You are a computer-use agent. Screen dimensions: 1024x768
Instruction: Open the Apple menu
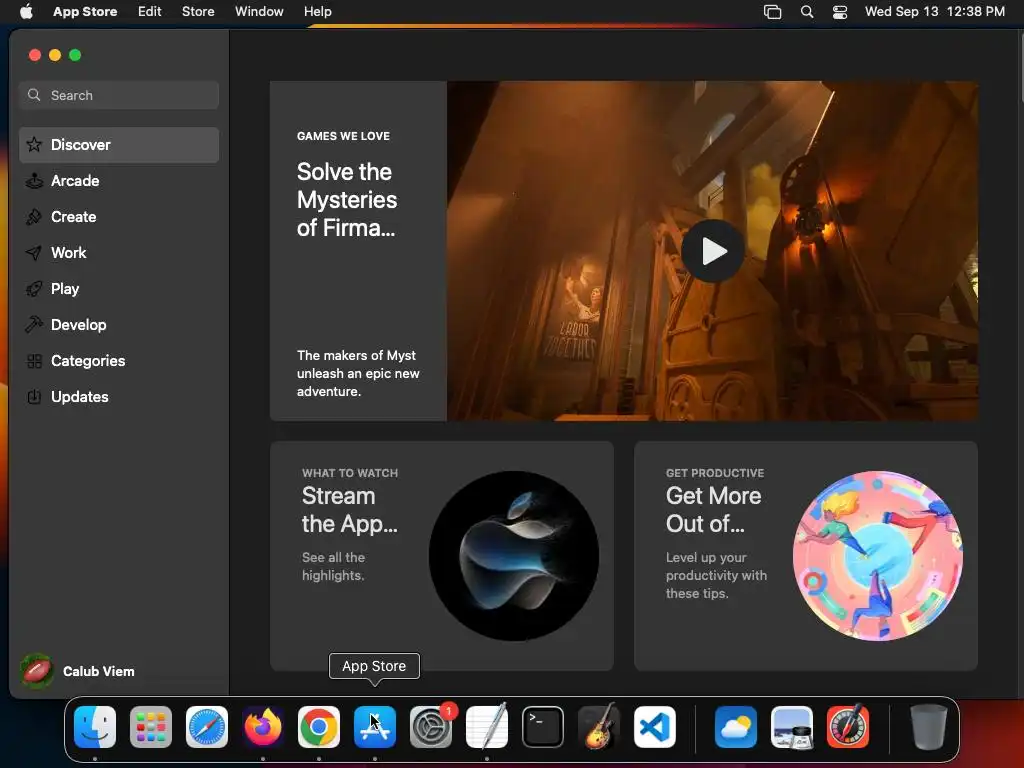26,12
